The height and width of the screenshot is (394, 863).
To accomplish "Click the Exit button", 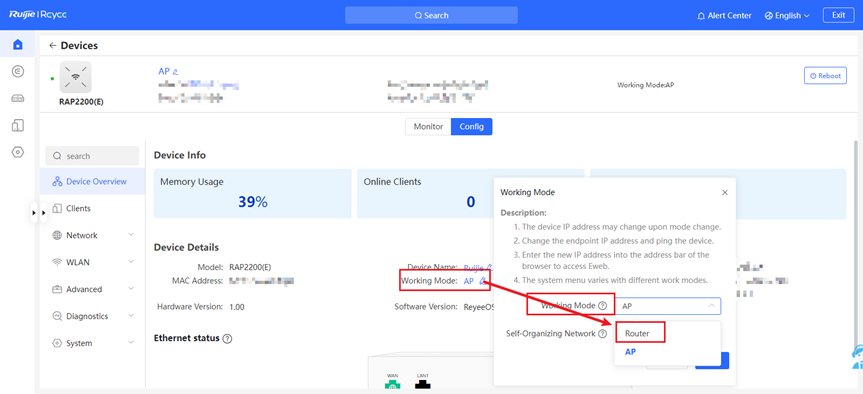I will 838,15.
